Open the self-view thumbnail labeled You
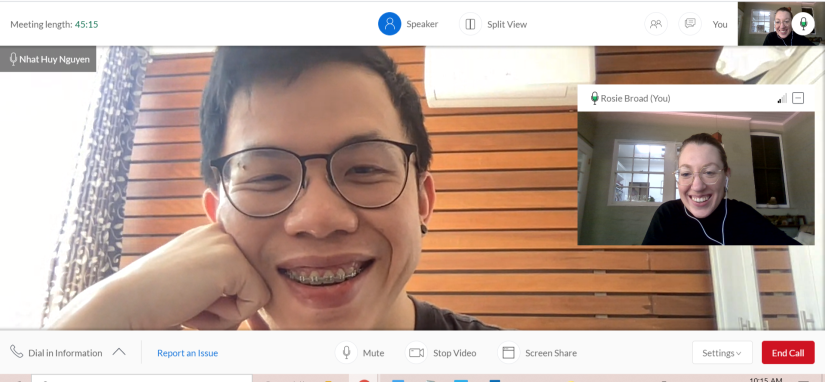Screen dimensions: 825x382 tap(781, 24)
